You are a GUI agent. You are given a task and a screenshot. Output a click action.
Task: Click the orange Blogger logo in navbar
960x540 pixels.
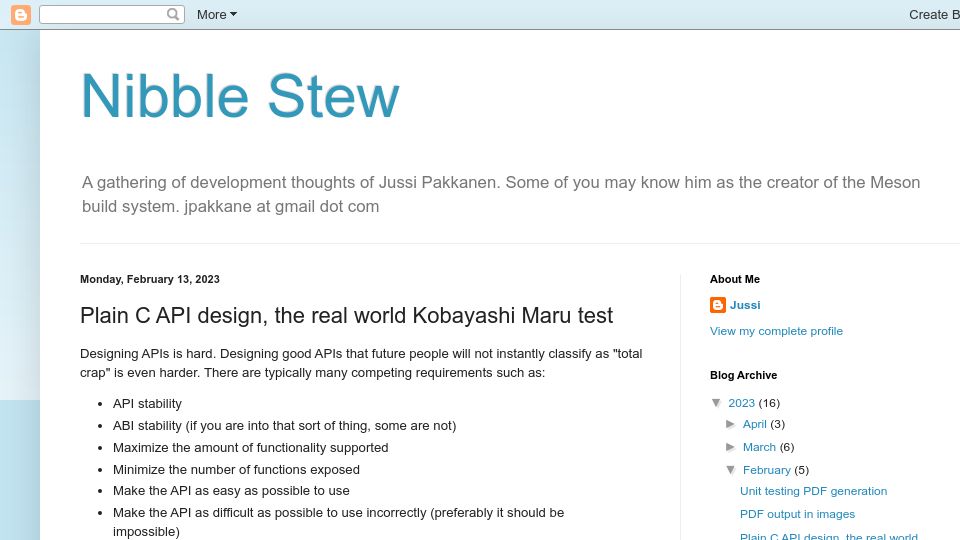[x=21, y=15]
